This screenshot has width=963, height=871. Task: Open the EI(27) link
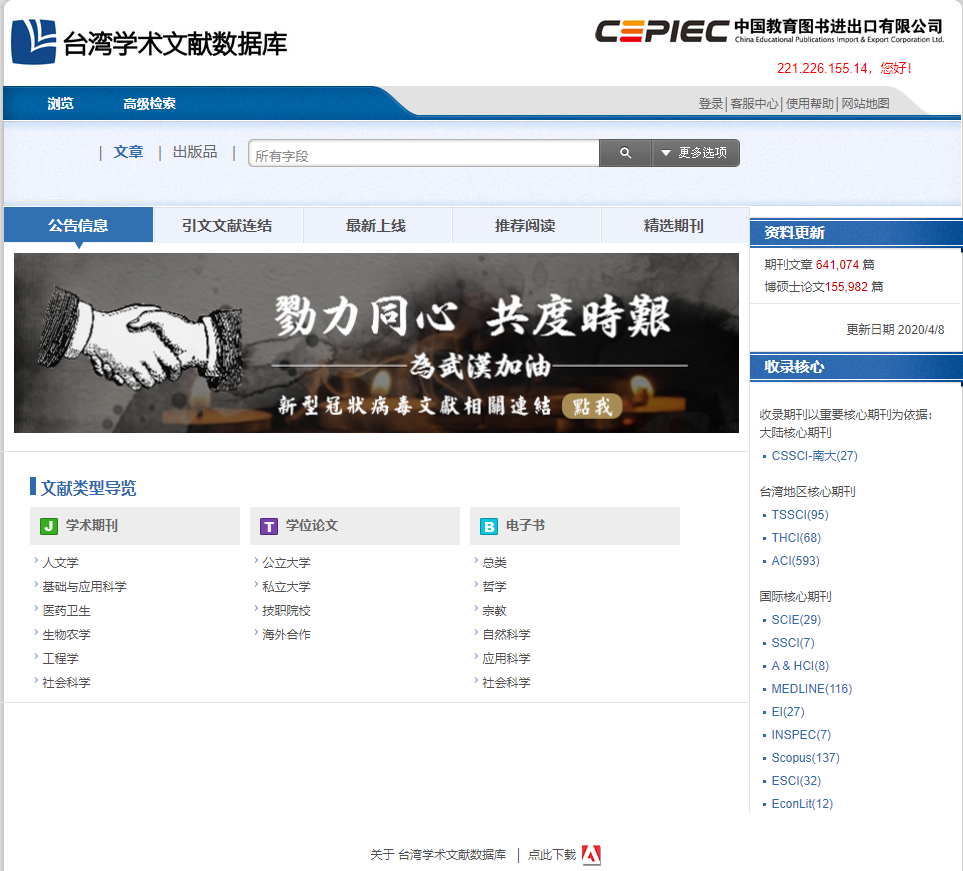pos(788,712)
